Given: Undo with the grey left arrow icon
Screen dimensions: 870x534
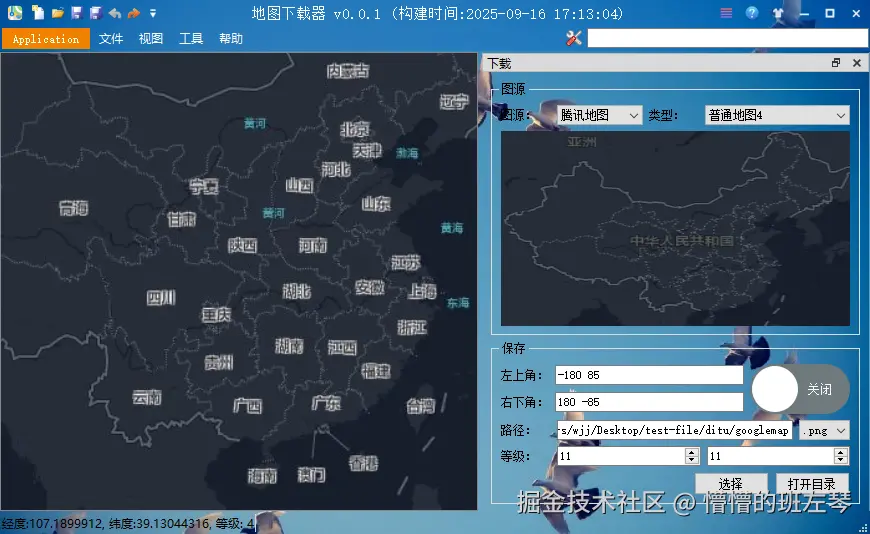Looking at the screenshot, I should [x=115, y=13].
